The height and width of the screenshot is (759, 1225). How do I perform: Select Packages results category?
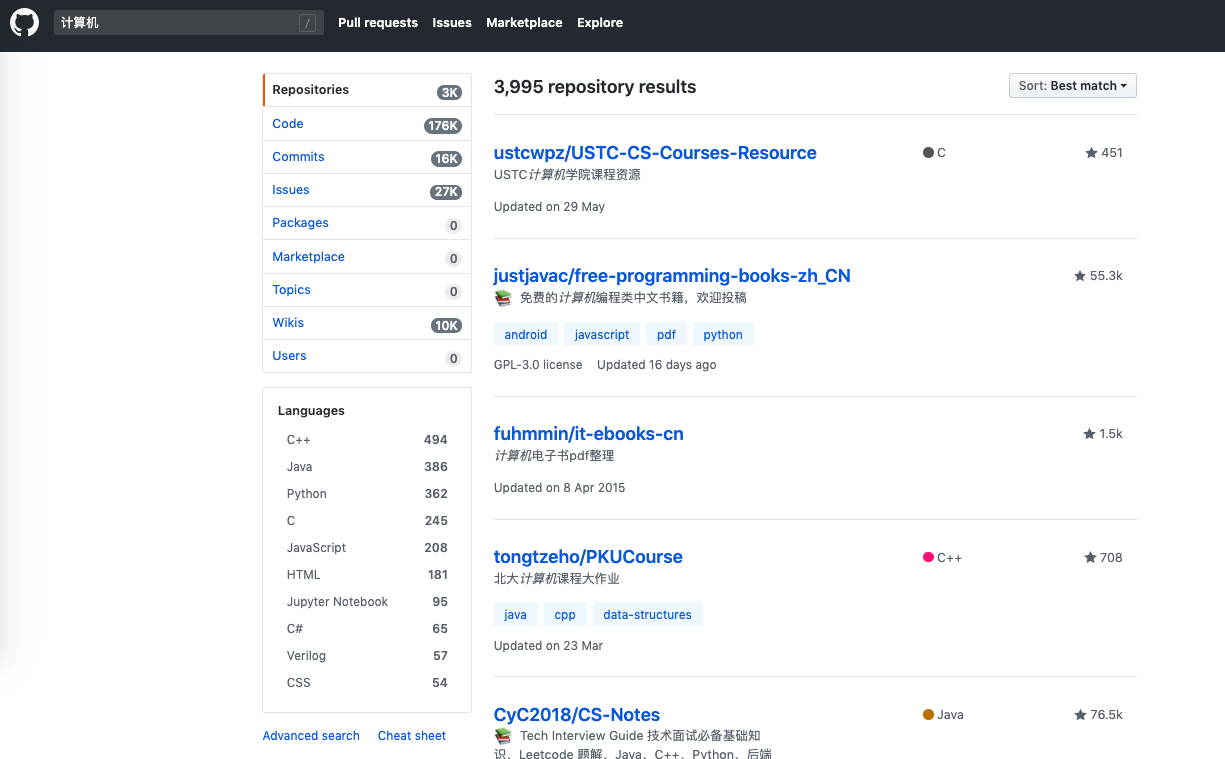tap(367, 223)
